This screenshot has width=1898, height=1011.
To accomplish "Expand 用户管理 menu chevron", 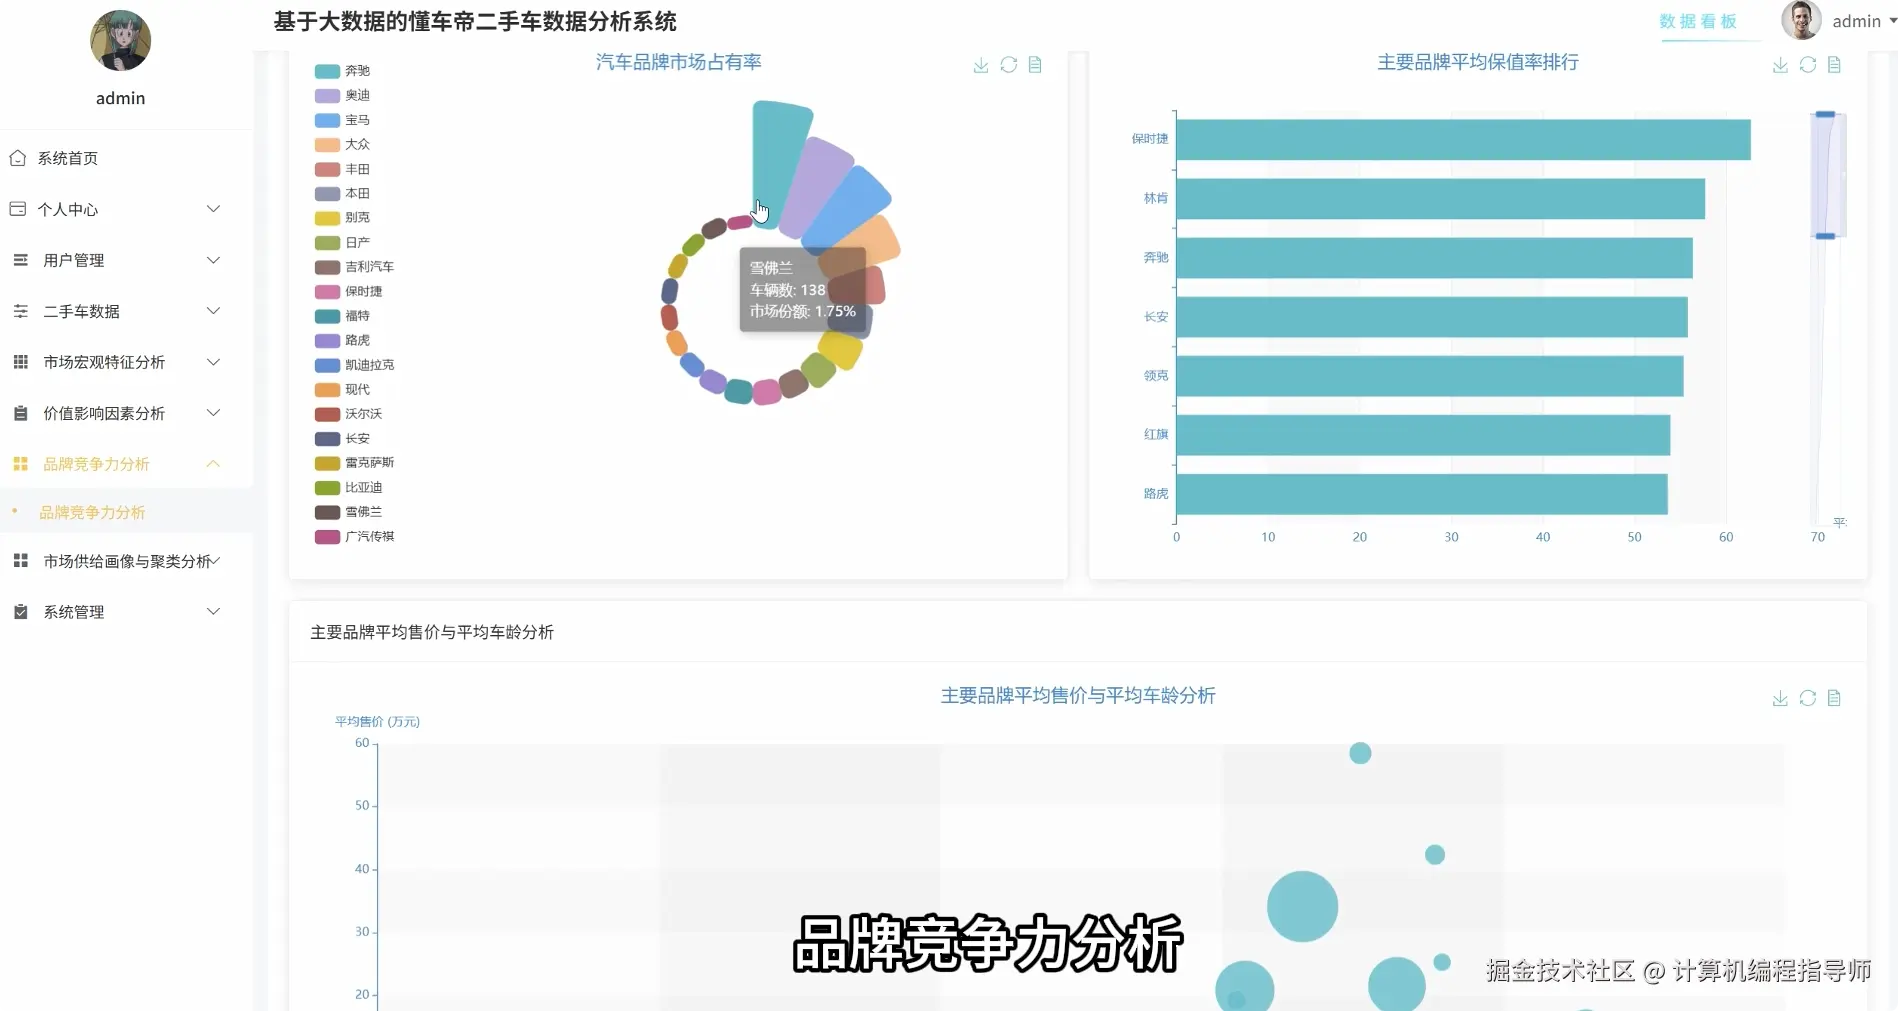I will (213, 260).
